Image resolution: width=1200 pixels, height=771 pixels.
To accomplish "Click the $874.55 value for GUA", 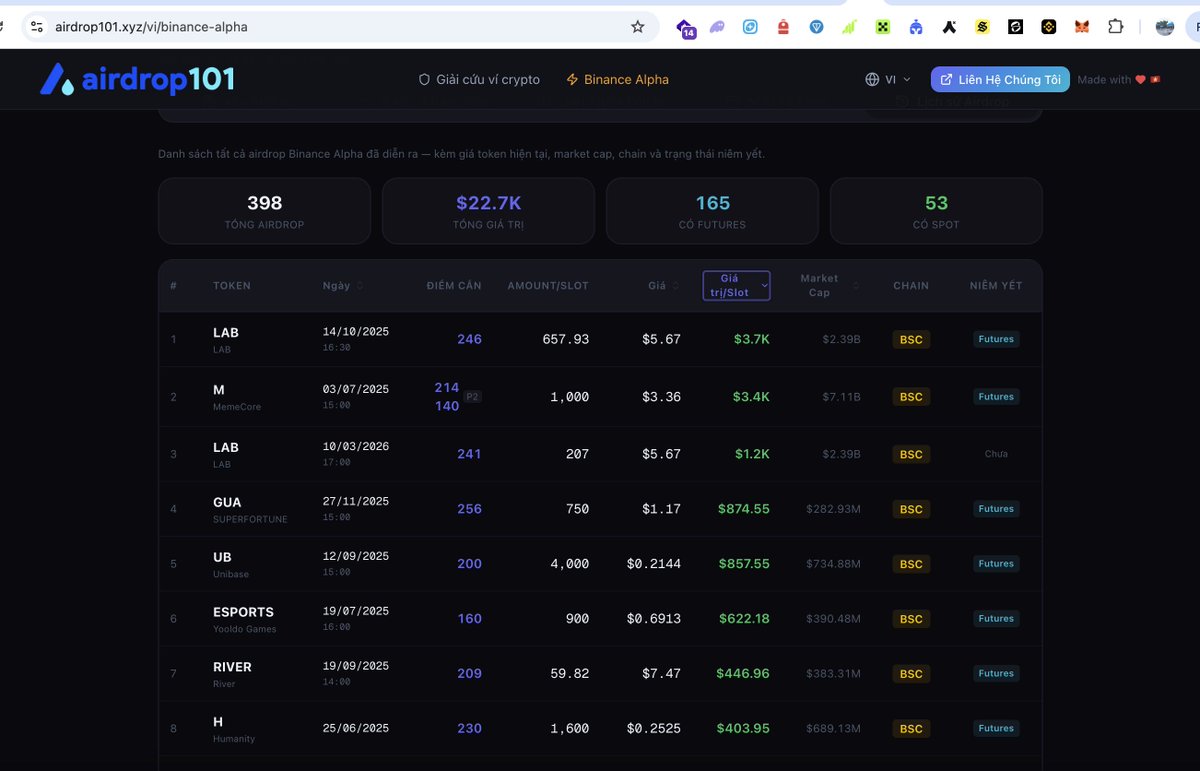I will [x=744, y=509].
